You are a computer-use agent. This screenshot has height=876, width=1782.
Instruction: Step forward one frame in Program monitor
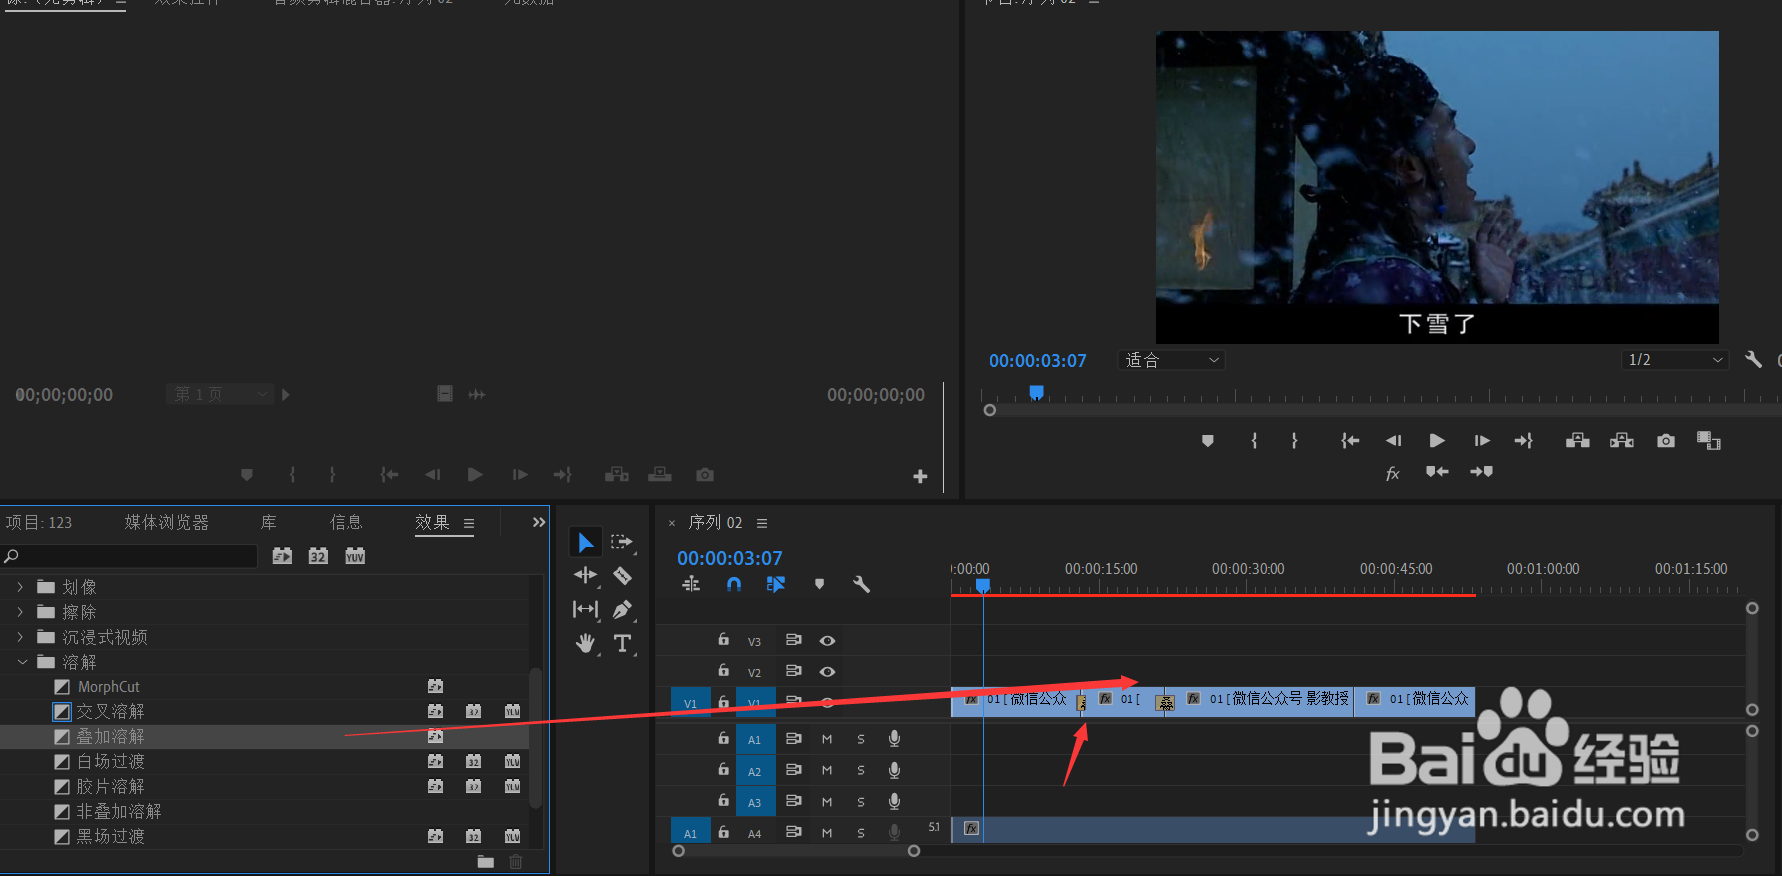pyautogui.click(x=1482, y=441)
